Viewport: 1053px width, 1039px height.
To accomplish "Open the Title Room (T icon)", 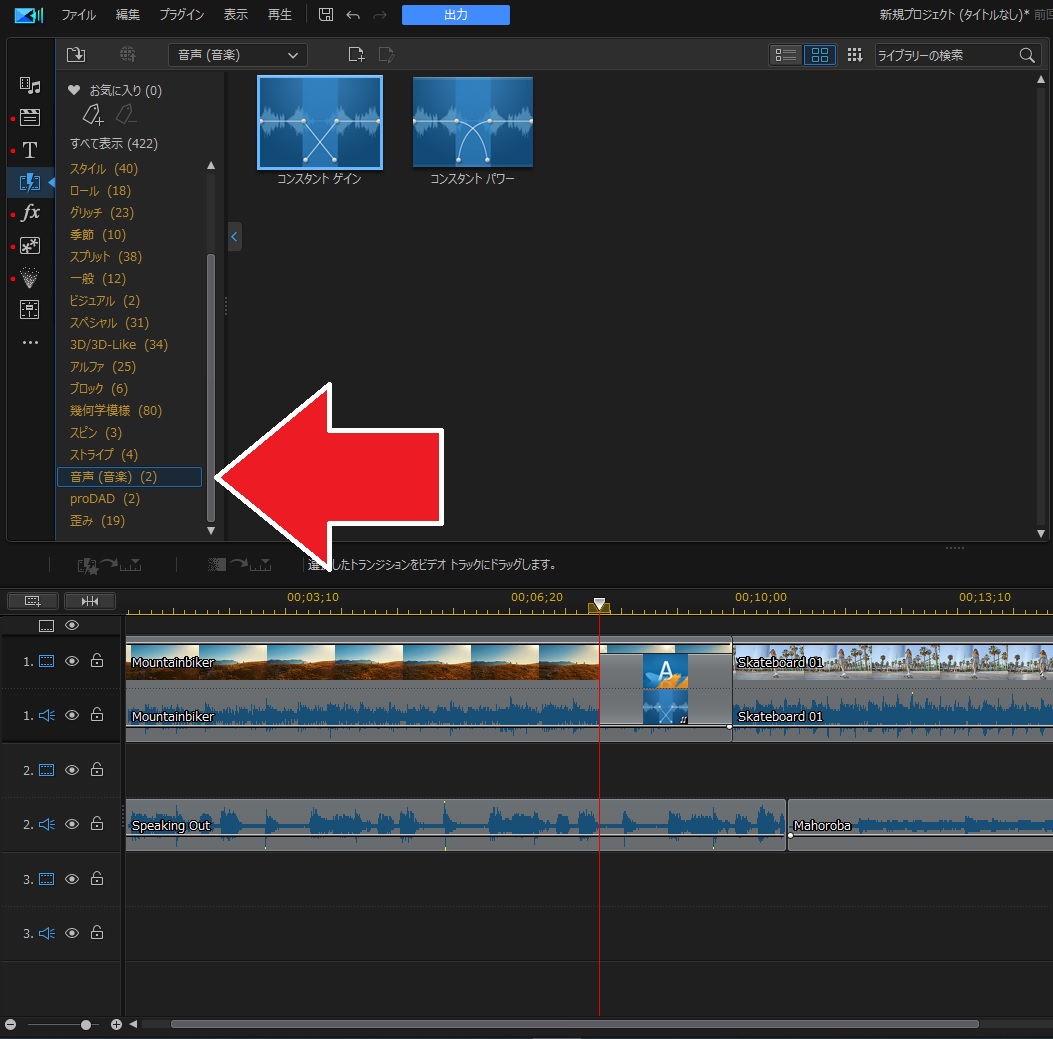I will tap(30, 150).
